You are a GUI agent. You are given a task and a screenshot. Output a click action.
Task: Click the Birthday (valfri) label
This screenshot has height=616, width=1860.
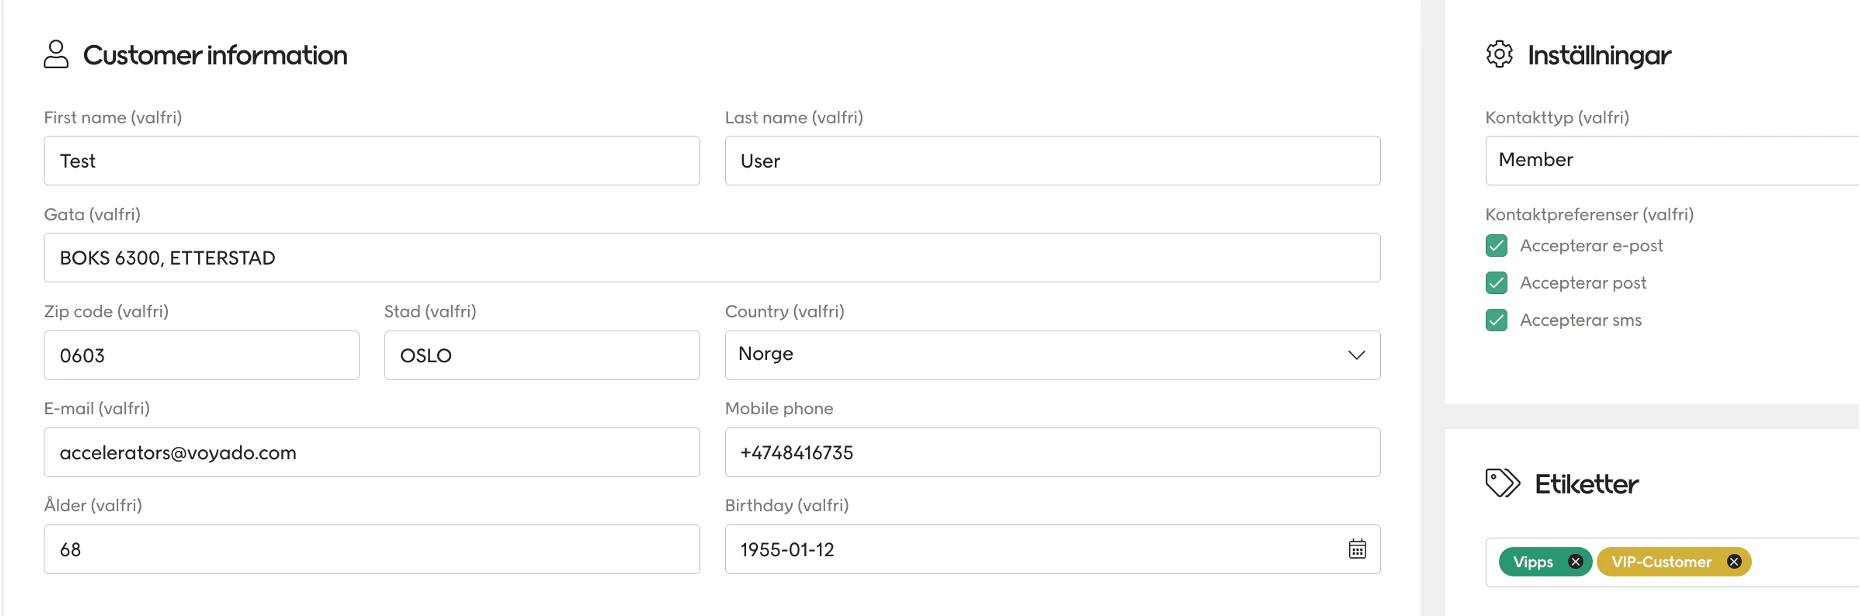[x=787, y=505]
